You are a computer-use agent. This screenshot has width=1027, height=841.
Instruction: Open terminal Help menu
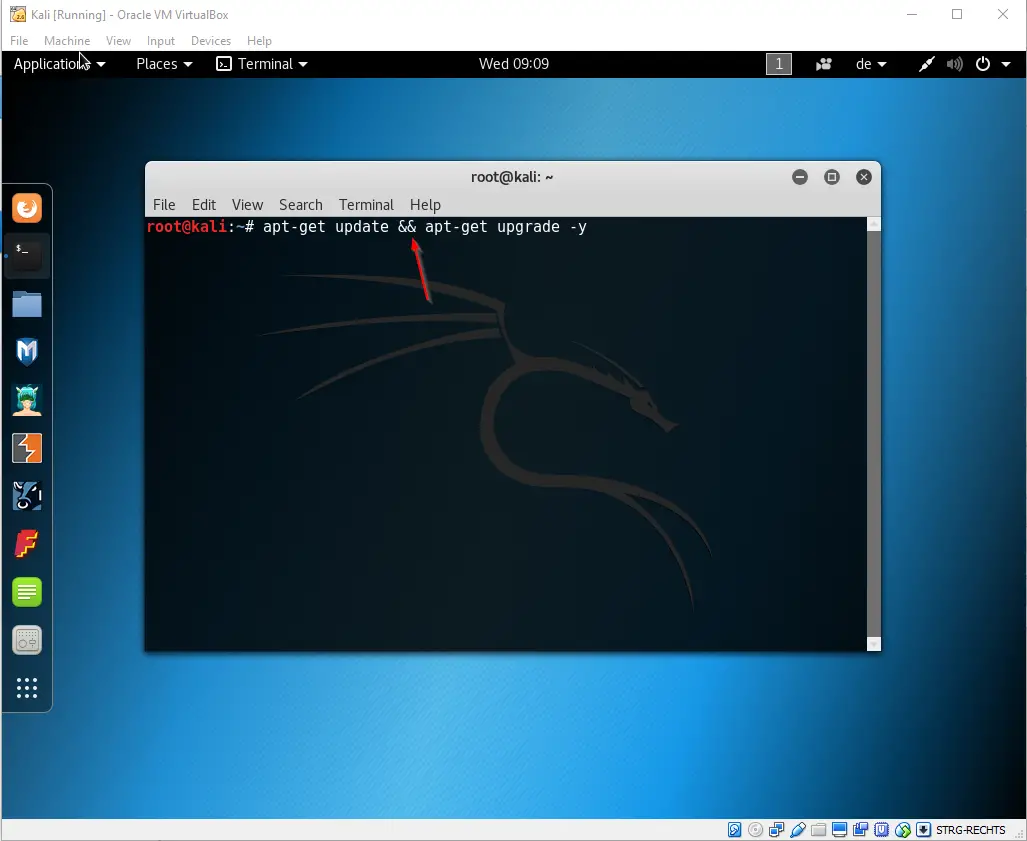(425, 205)
